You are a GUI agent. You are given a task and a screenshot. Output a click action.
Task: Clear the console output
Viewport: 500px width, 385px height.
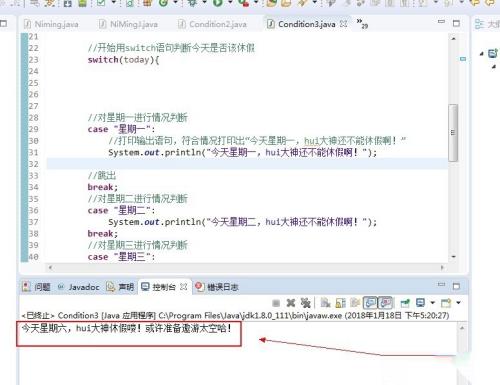[325, 303]
